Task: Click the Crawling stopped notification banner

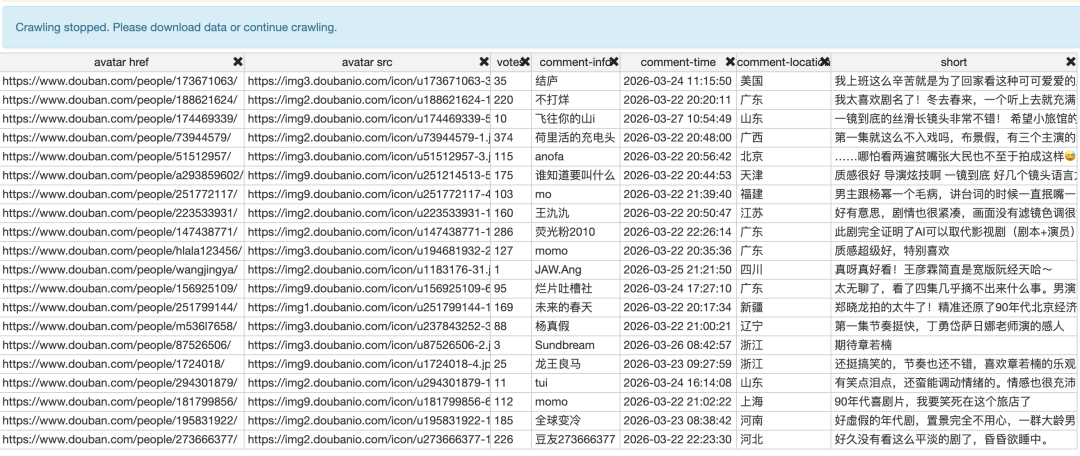Action: coord(540,27)
